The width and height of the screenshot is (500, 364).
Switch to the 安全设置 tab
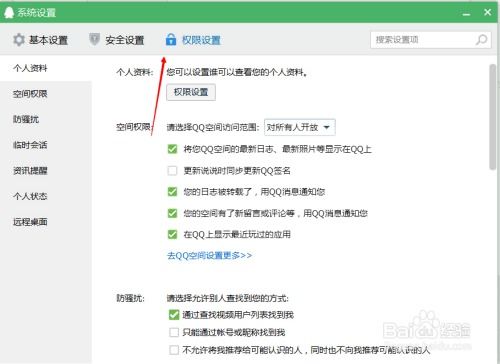point(117,40)
